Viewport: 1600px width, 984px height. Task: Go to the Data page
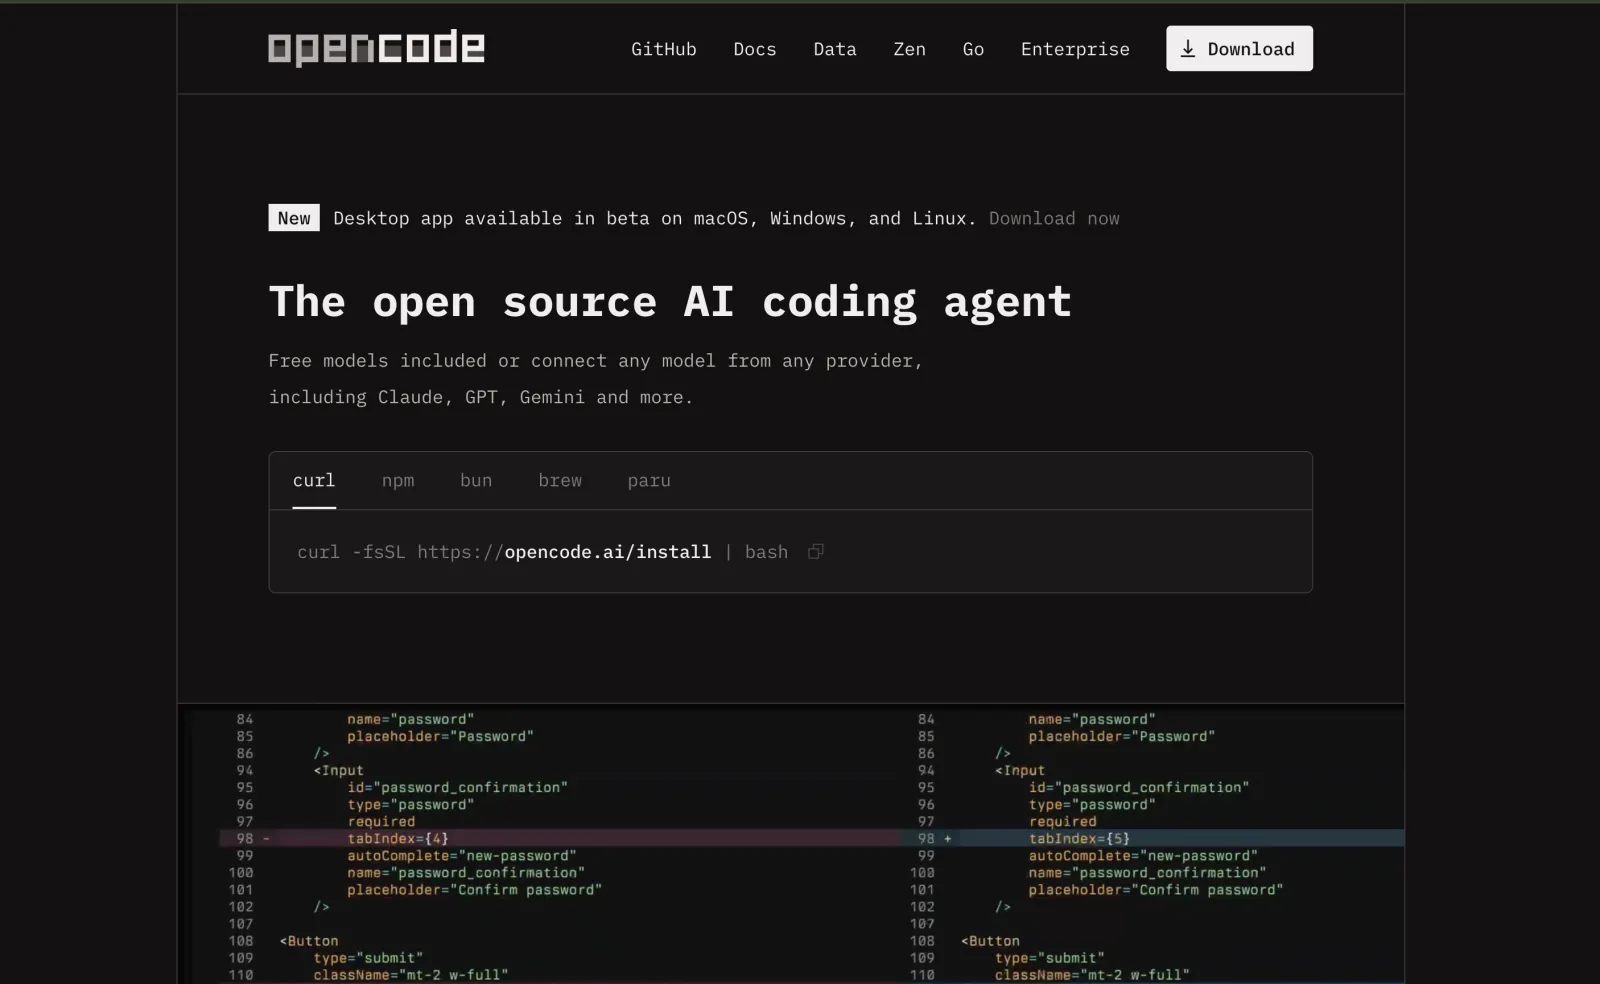coord(835,49)
